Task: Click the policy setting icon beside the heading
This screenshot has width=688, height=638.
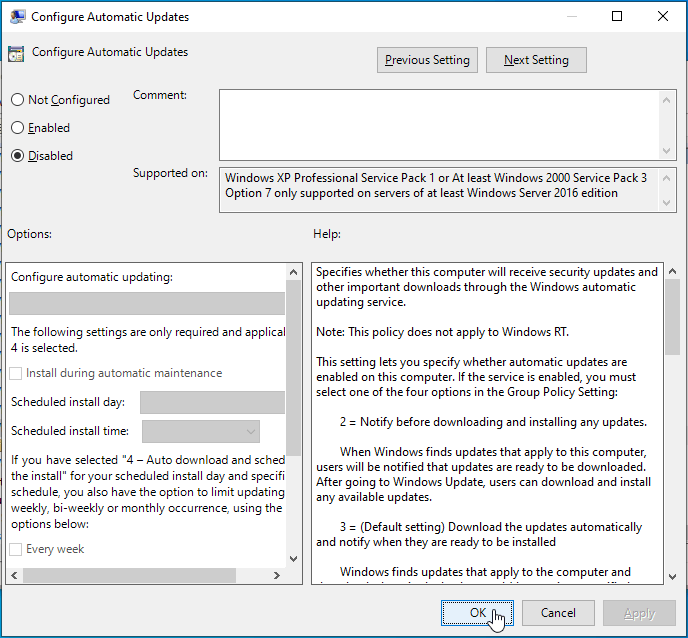Action: coord(16,55)
